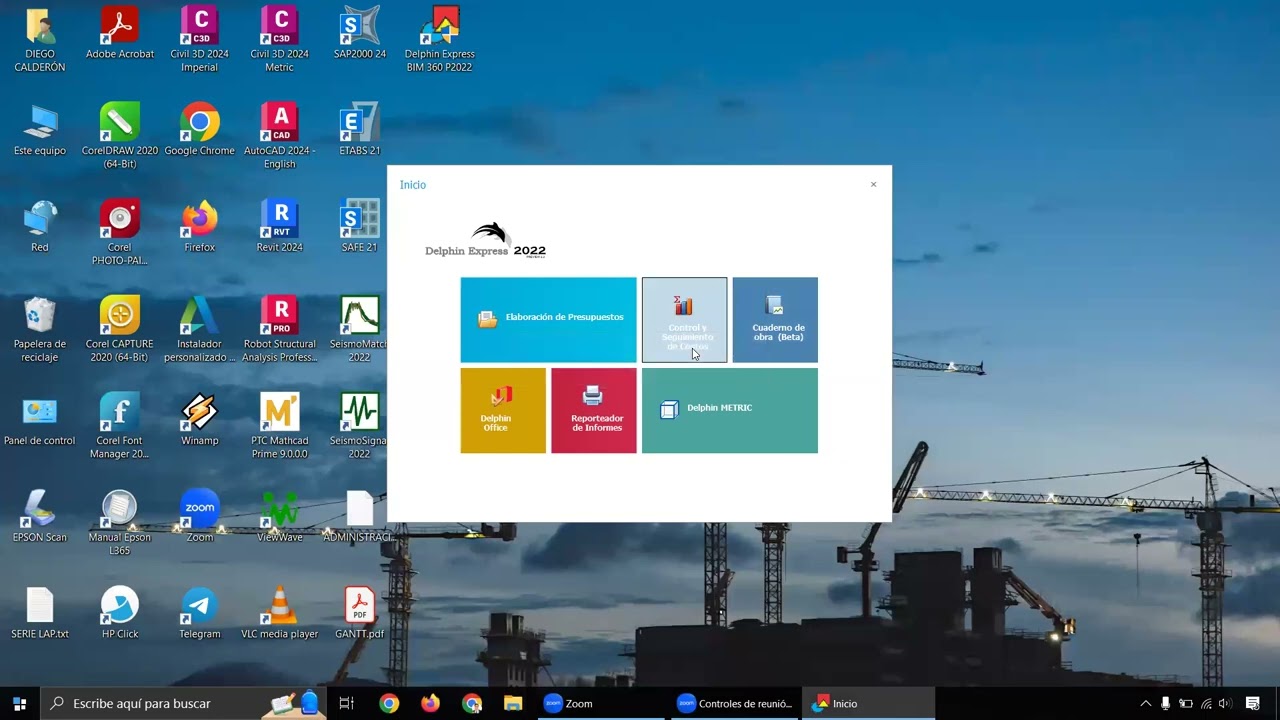Select the GANTT.pdf file on desktop

[360, 613]
